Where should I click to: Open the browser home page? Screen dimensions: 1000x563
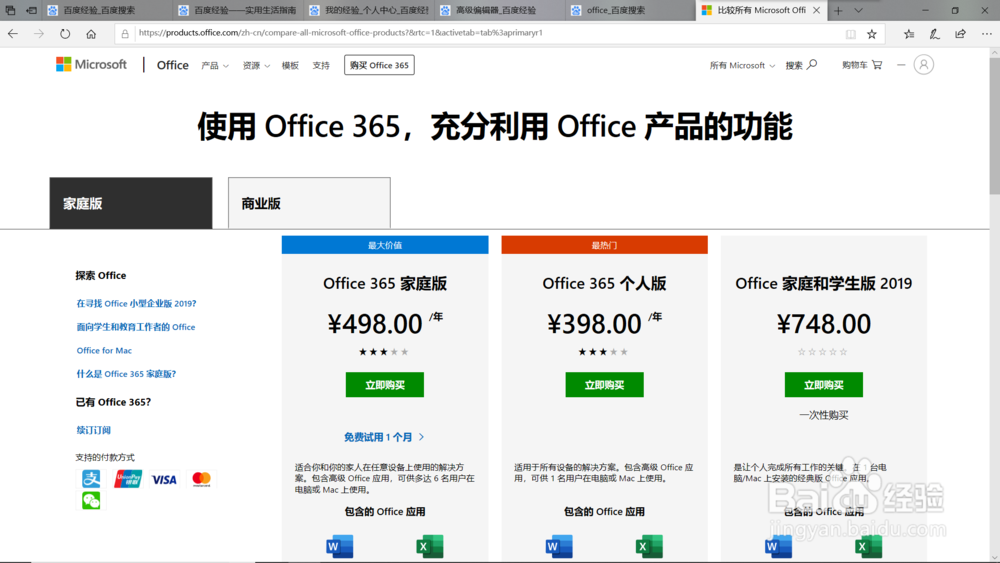(91, 34)
